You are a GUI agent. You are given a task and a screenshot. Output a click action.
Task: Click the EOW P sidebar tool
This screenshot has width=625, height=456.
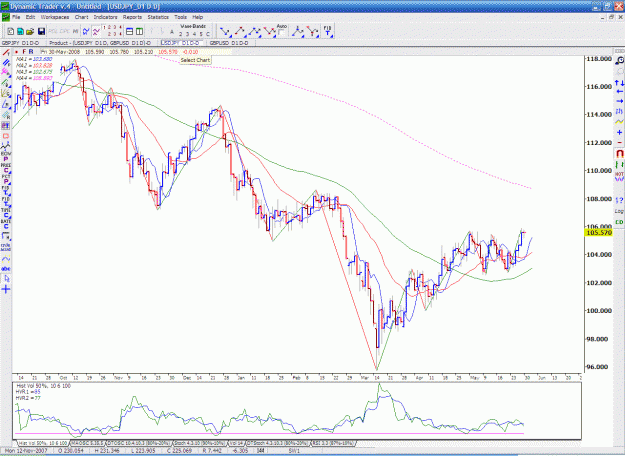pyautogui.click(x=6, y=157)
